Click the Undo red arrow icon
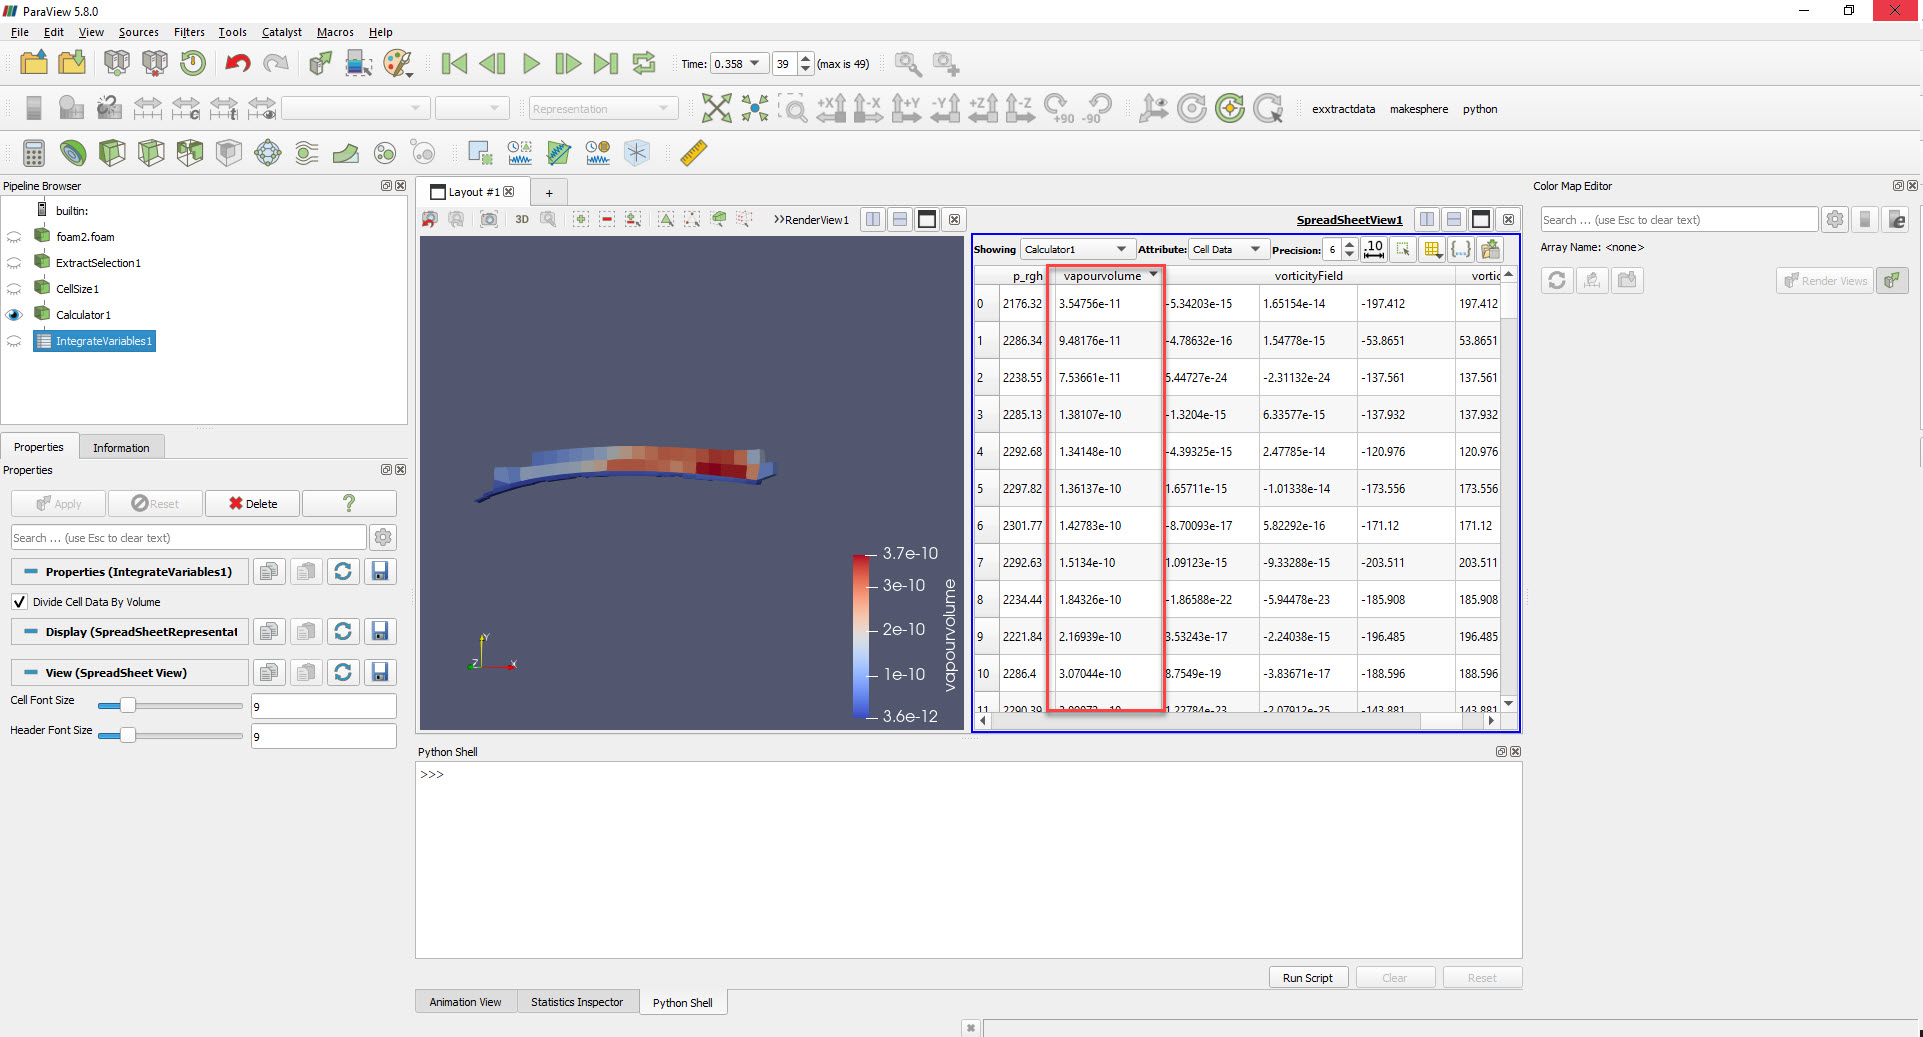Image resolution: width=1923 pixels, height=1037 pixels. pyautogui.click(x=237, y=64)
